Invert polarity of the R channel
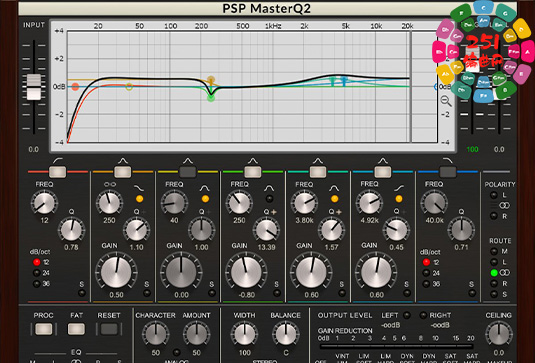 tap(493, 216)
